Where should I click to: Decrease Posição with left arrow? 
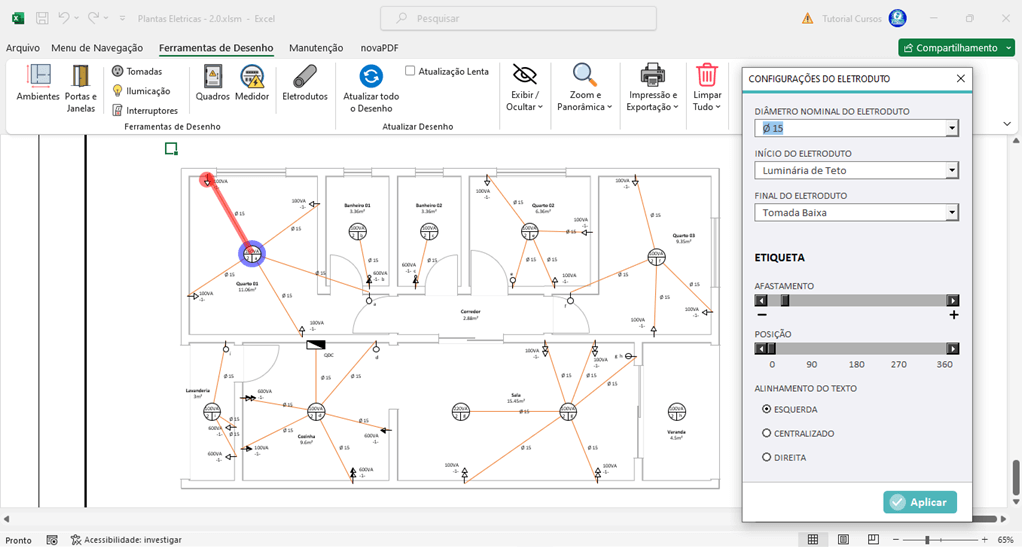pyautogui.click(x=761, y=349)
